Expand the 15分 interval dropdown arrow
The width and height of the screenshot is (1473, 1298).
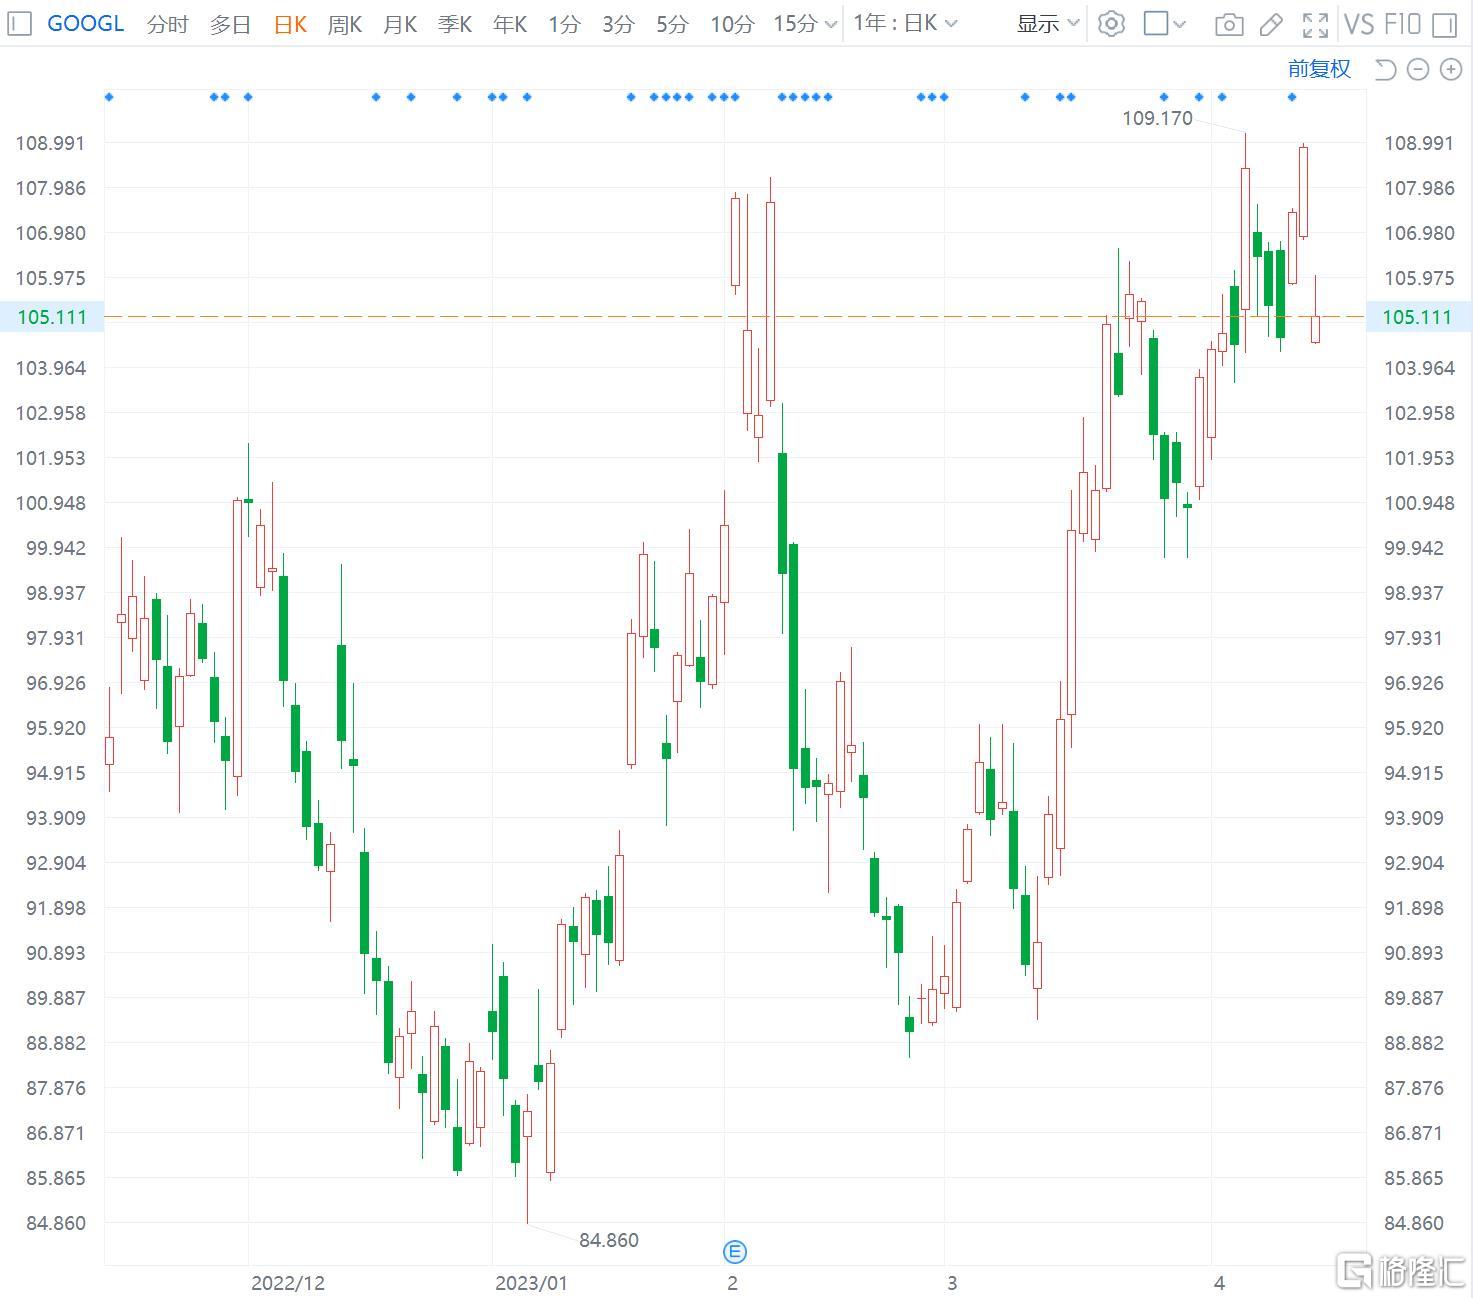(831, 24)
